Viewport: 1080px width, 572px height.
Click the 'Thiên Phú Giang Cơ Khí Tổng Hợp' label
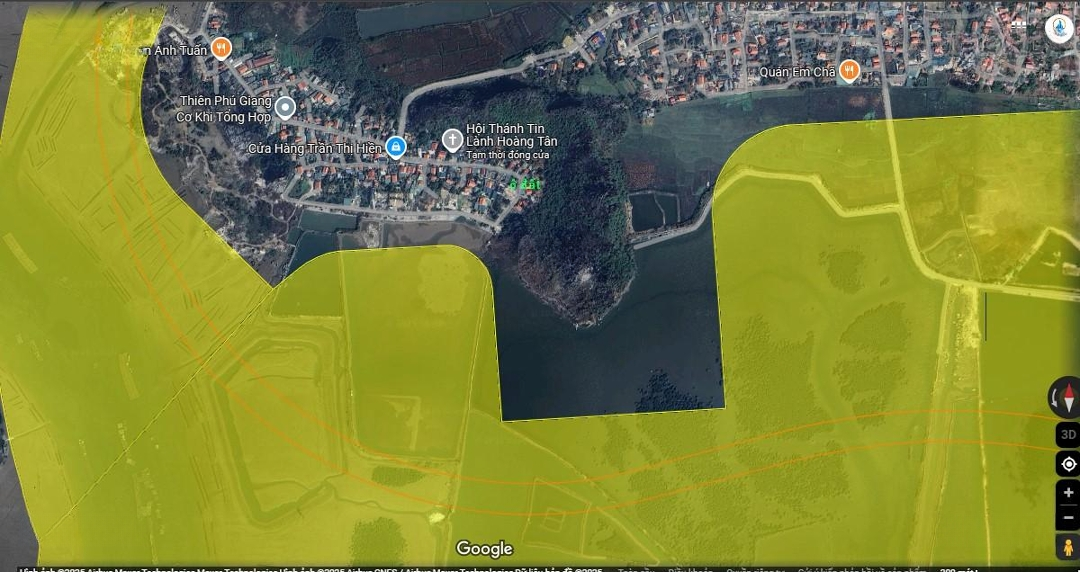(x=222, y=109)
